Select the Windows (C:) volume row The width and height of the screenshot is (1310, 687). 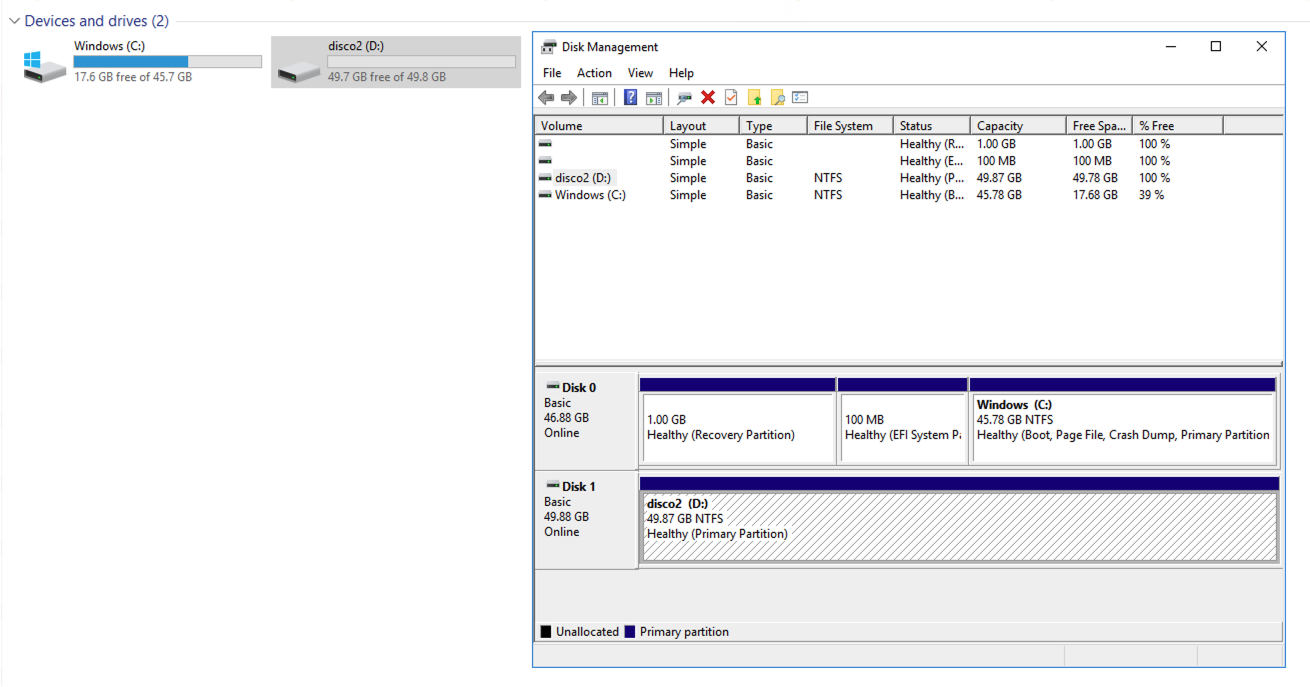point(590,195)
